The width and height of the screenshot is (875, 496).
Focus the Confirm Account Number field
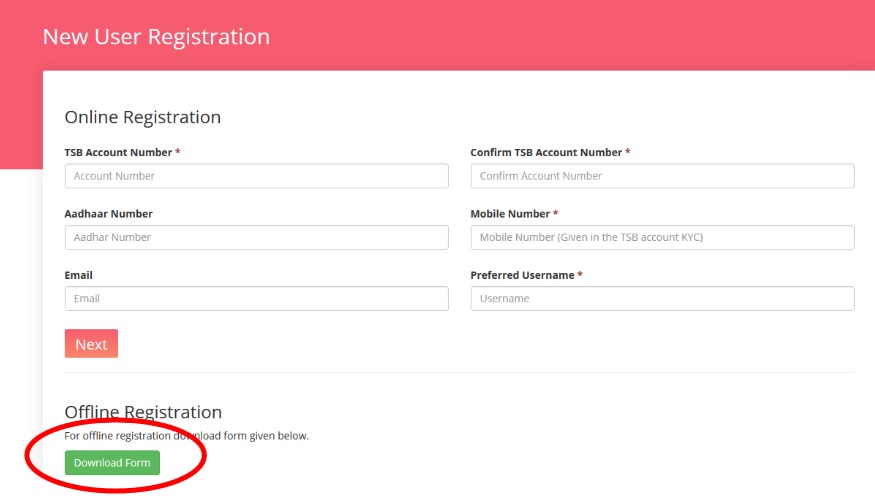[x=662, y=176]
